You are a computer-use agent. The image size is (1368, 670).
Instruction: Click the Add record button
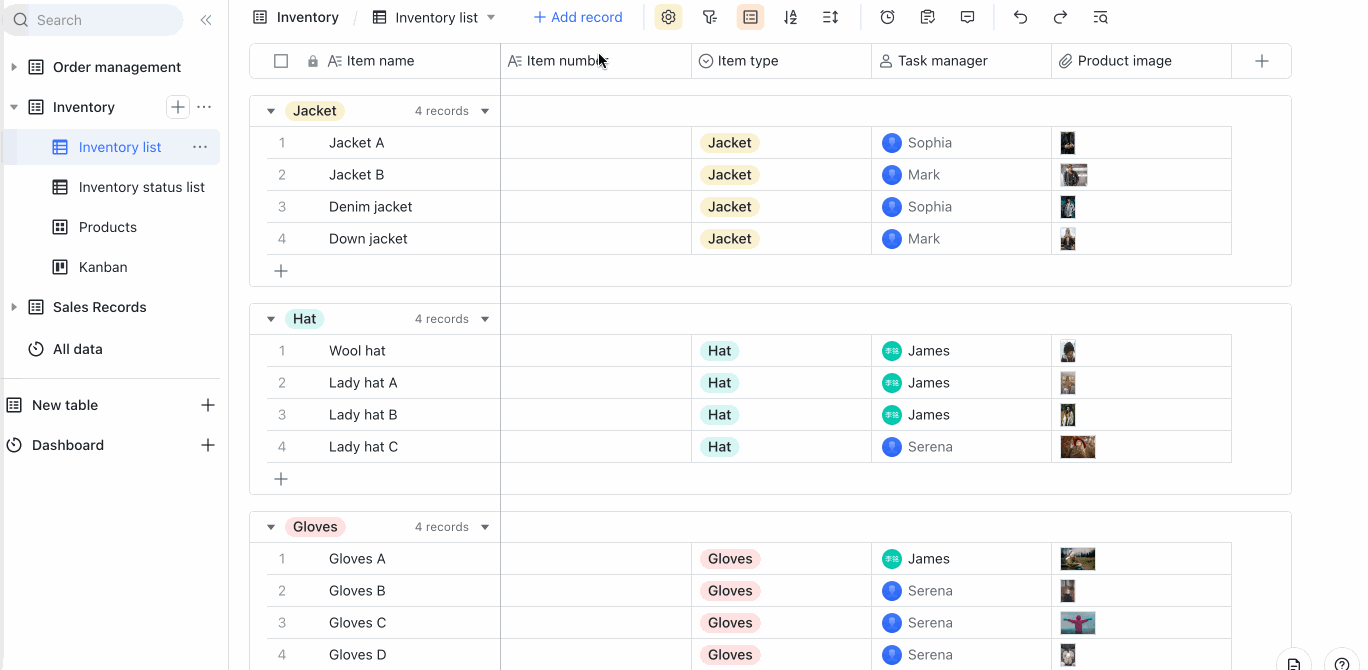tap(578, 17)
